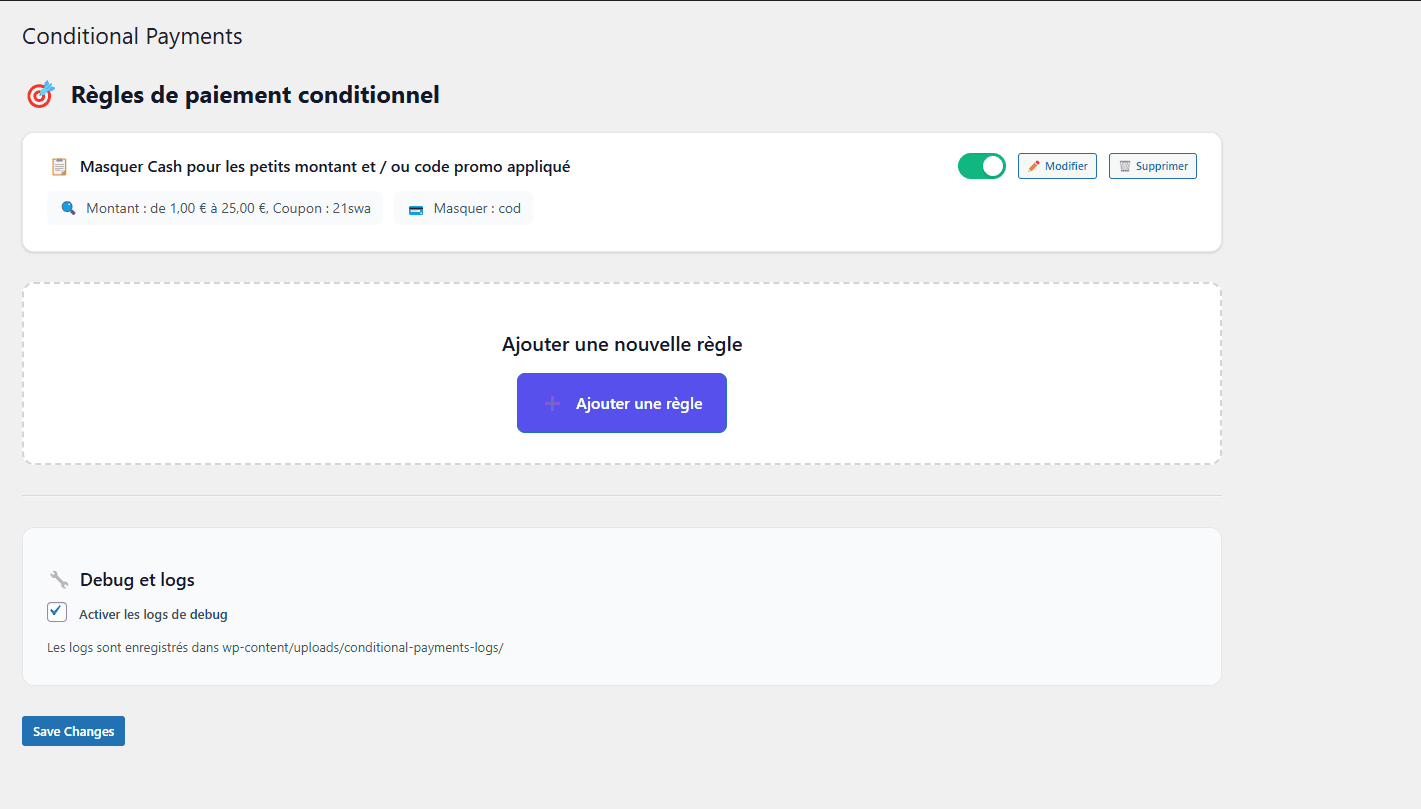Click the Règles de paiement conditionnel heading

[x=255, y=94]
